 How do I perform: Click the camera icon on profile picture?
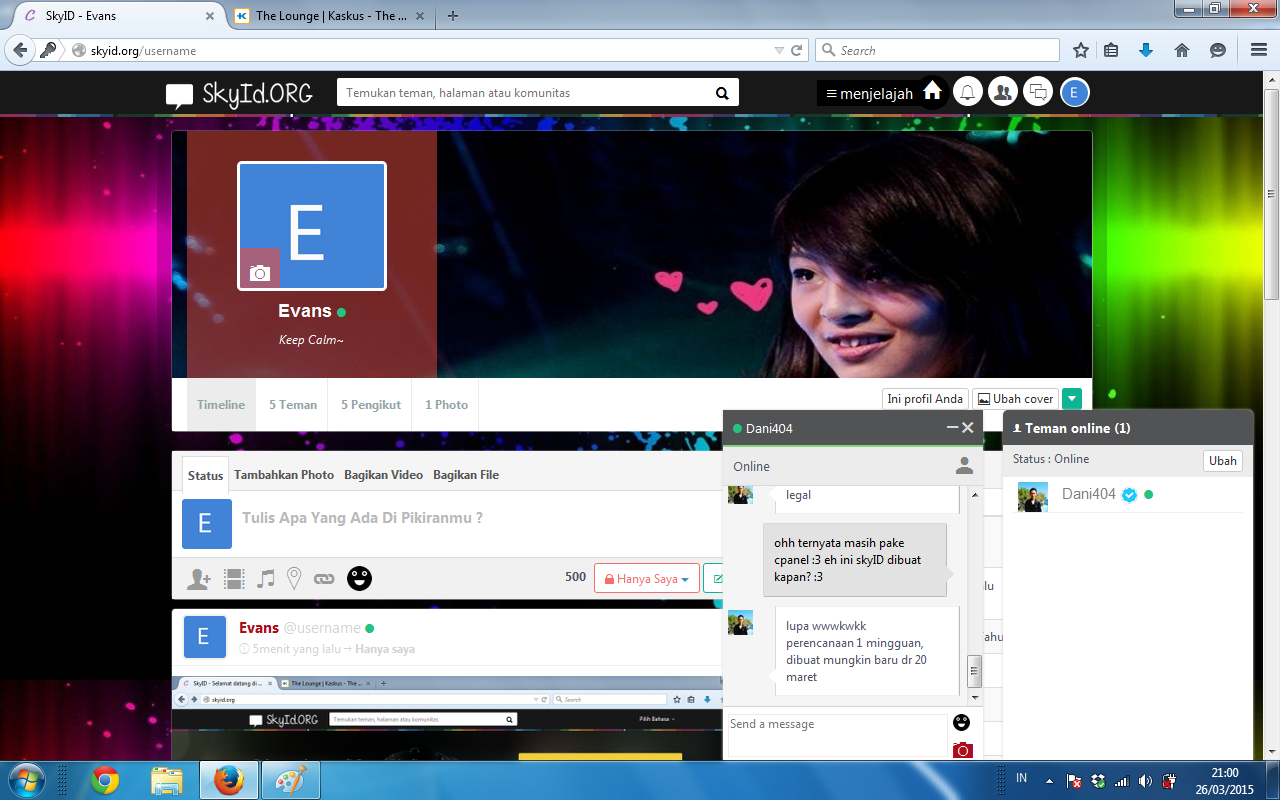click(x=260, y=271)
